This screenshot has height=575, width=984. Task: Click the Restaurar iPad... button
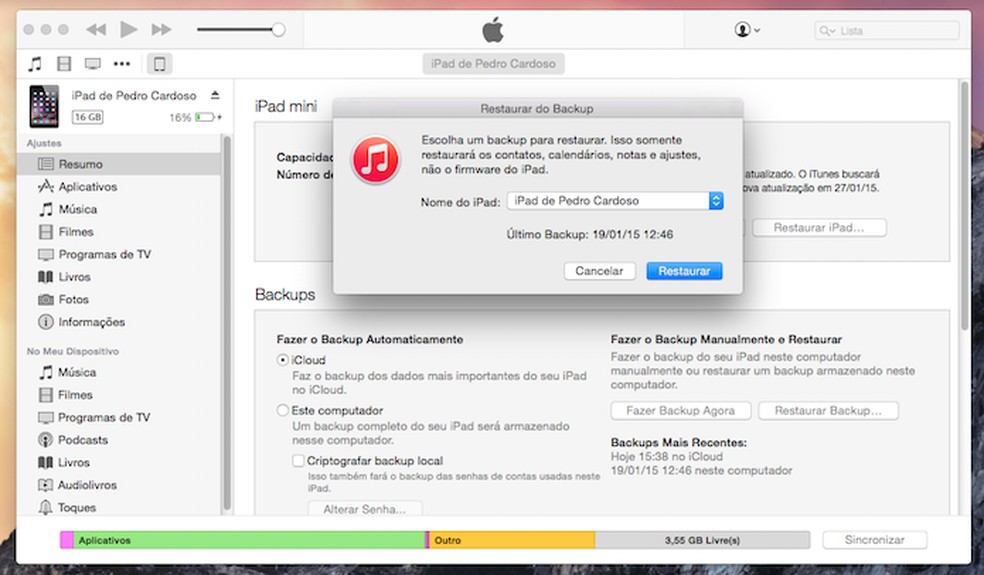(819, 228)
